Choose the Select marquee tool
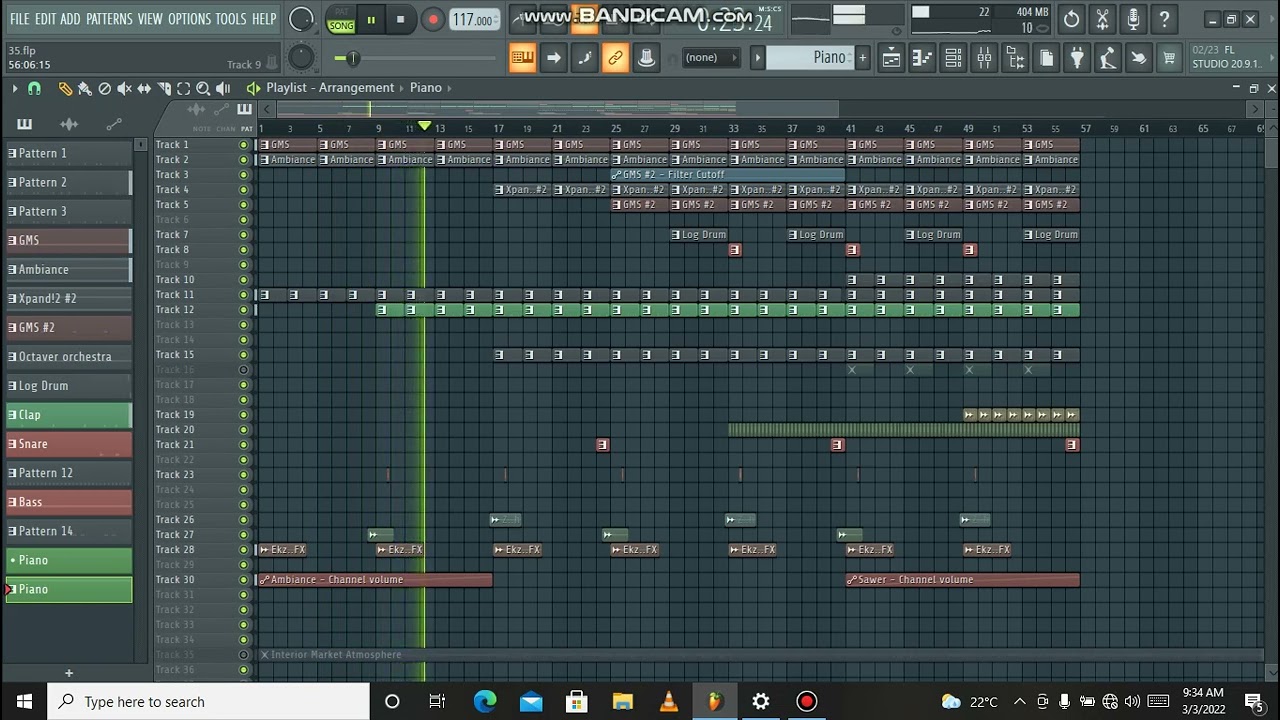 point(183,89)
